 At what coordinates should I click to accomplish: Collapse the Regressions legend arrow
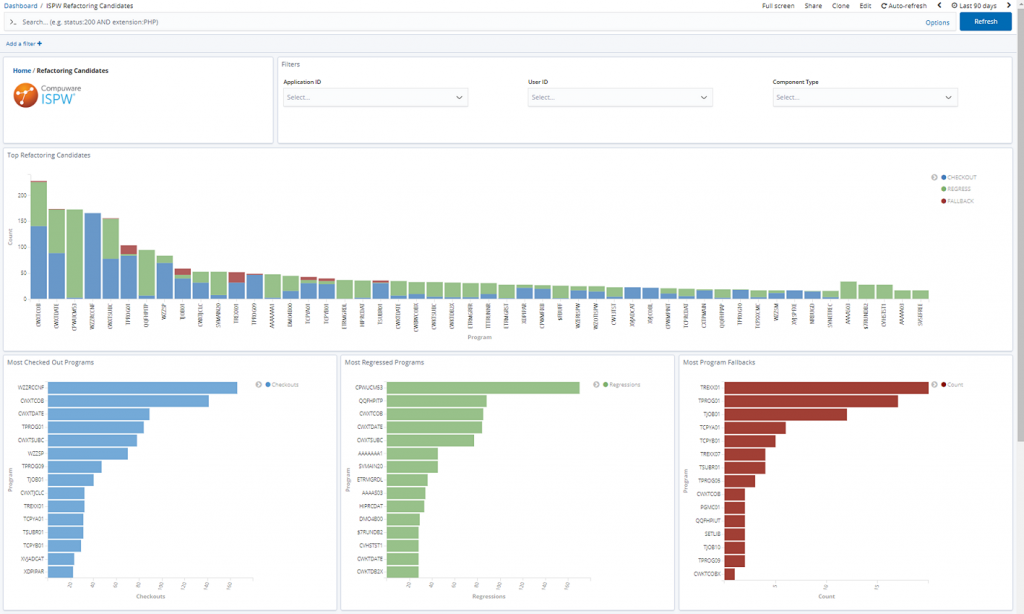tap(596, 385)
